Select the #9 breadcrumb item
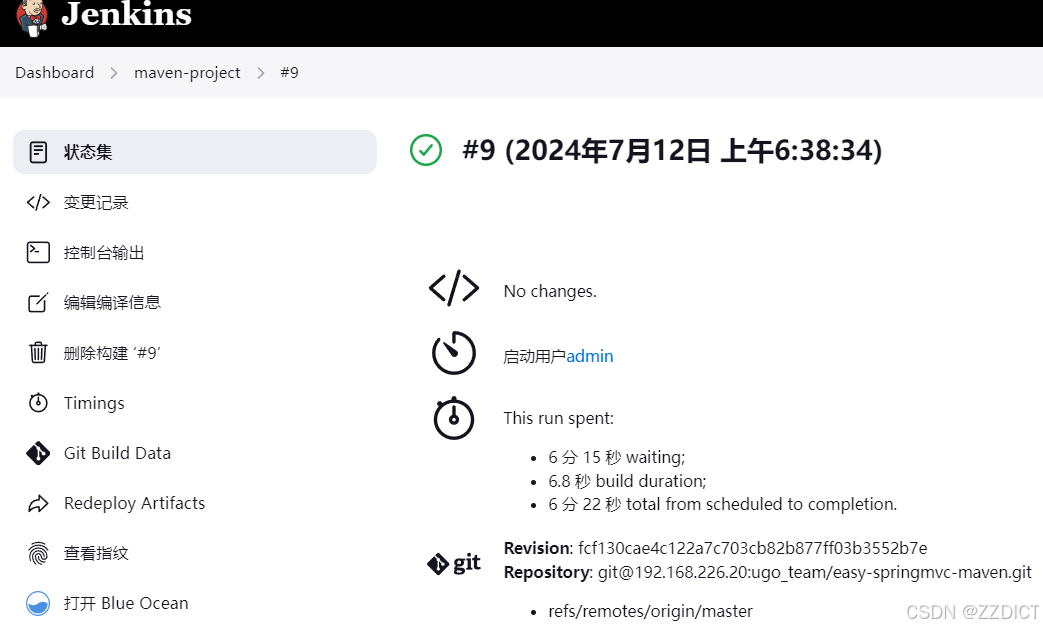This screenshot has height=630, width=1043. click(x=289, y=73)
